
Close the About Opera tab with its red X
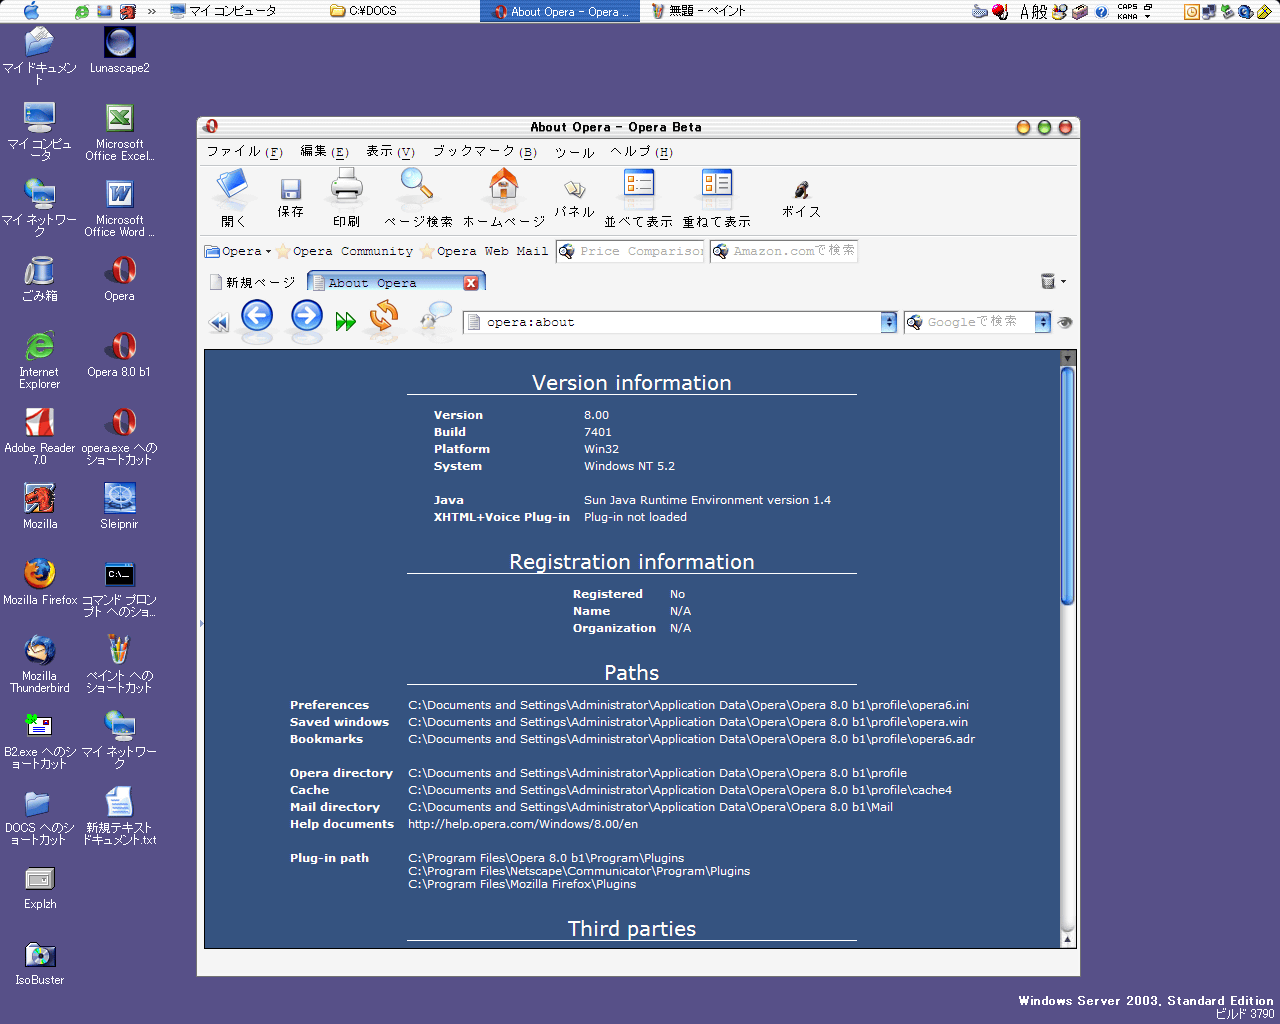pyautogui.click(x=471, y=283)
